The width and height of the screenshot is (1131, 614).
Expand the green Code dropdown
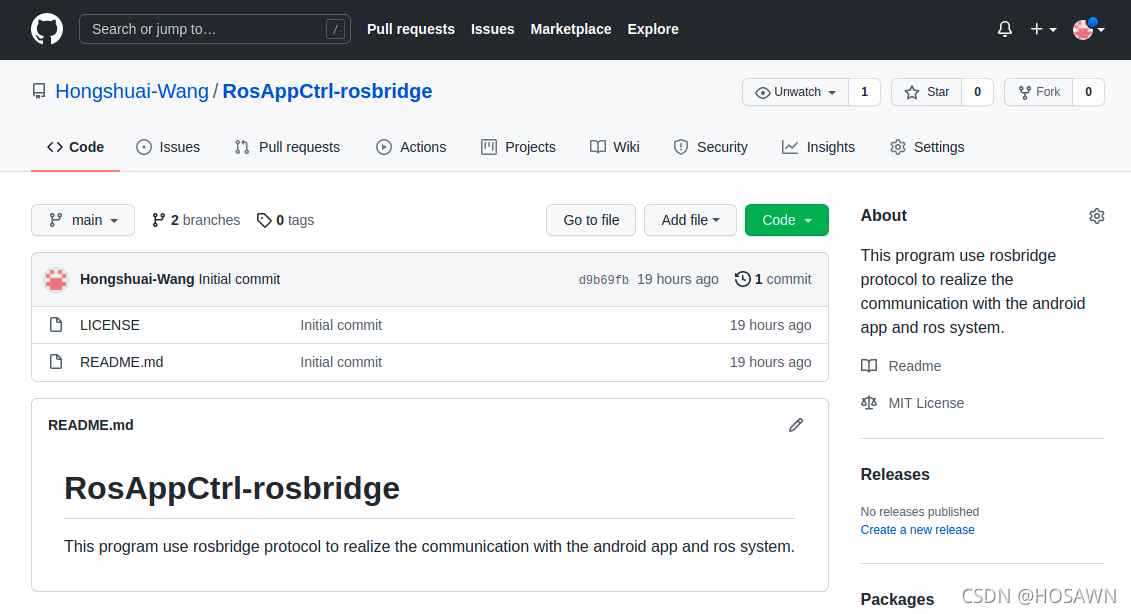[x=787, y=220]
